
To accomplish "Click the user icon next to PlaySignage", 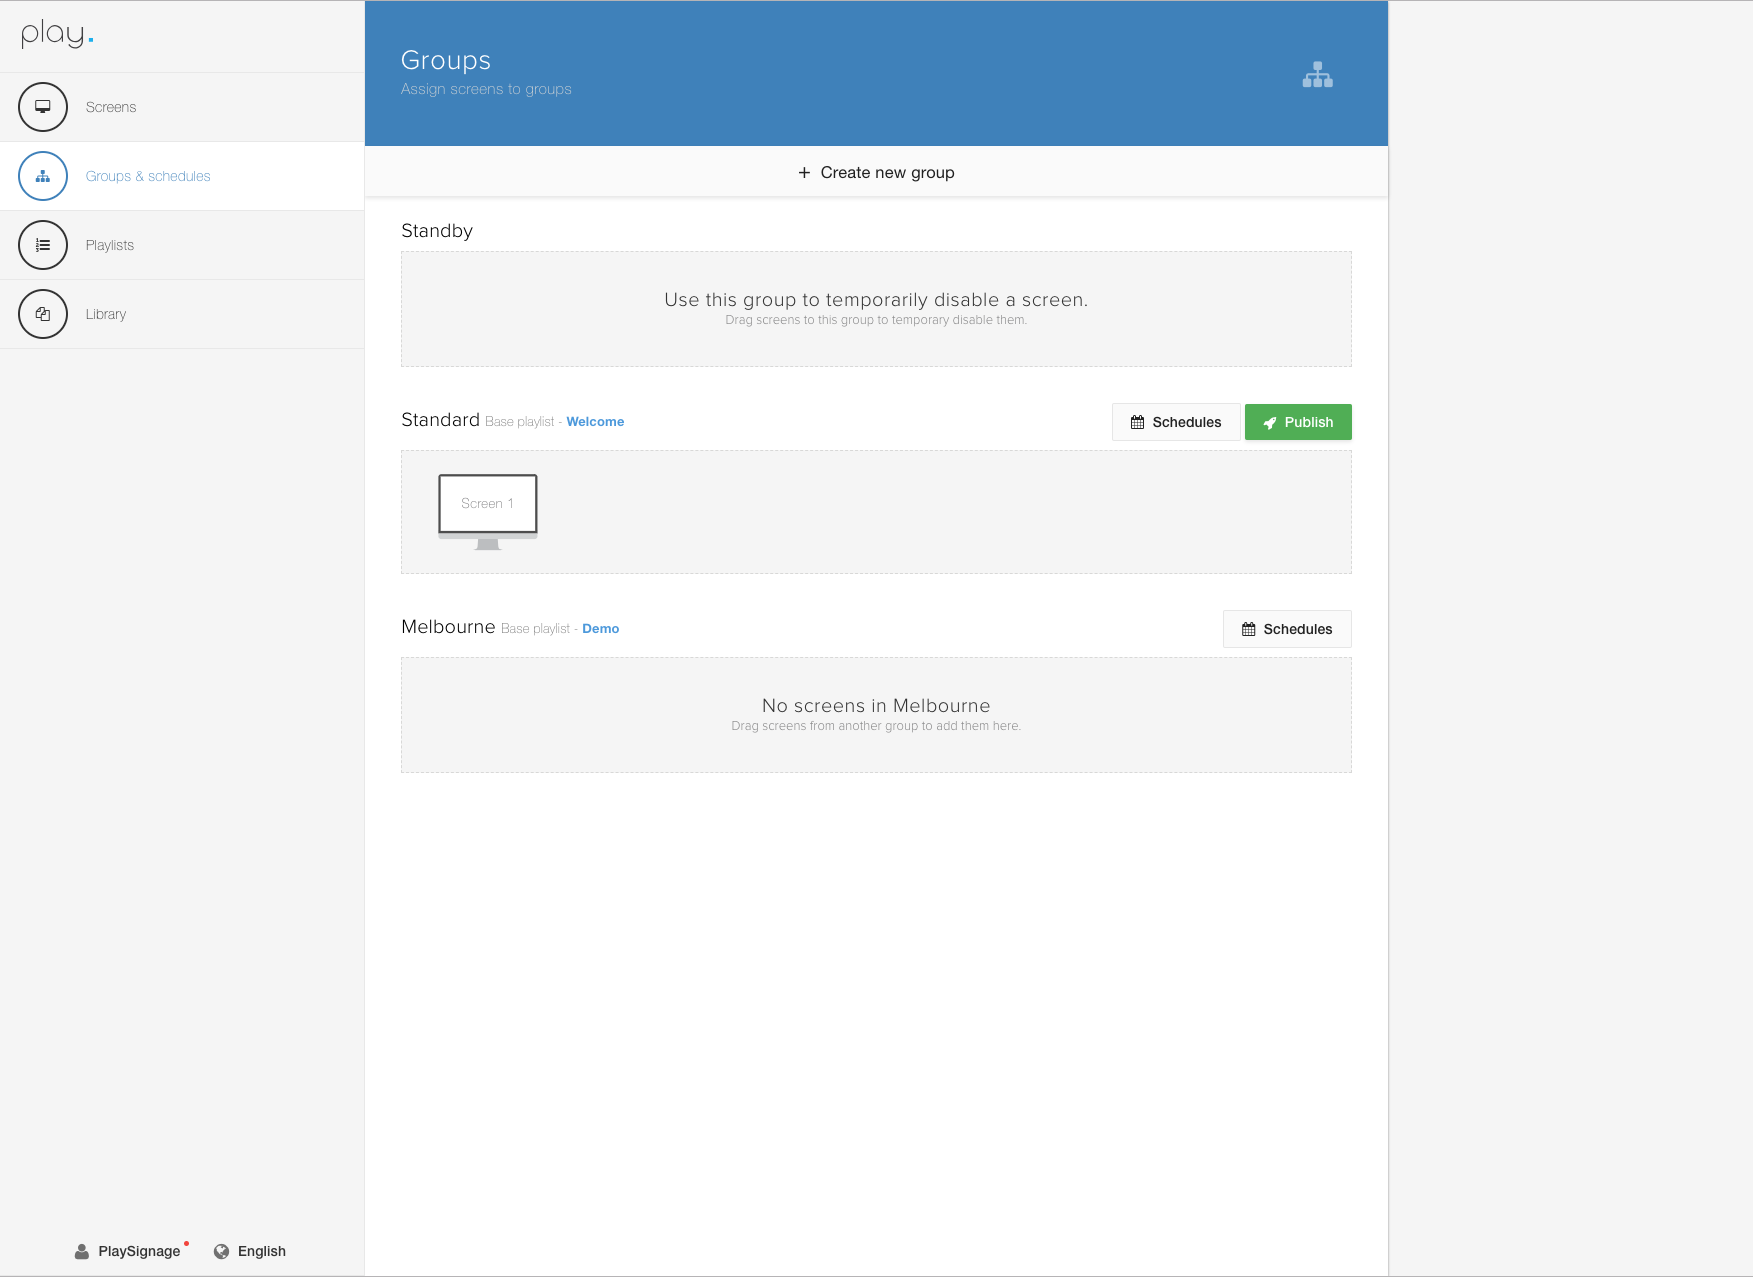I will coord(82,1252).
